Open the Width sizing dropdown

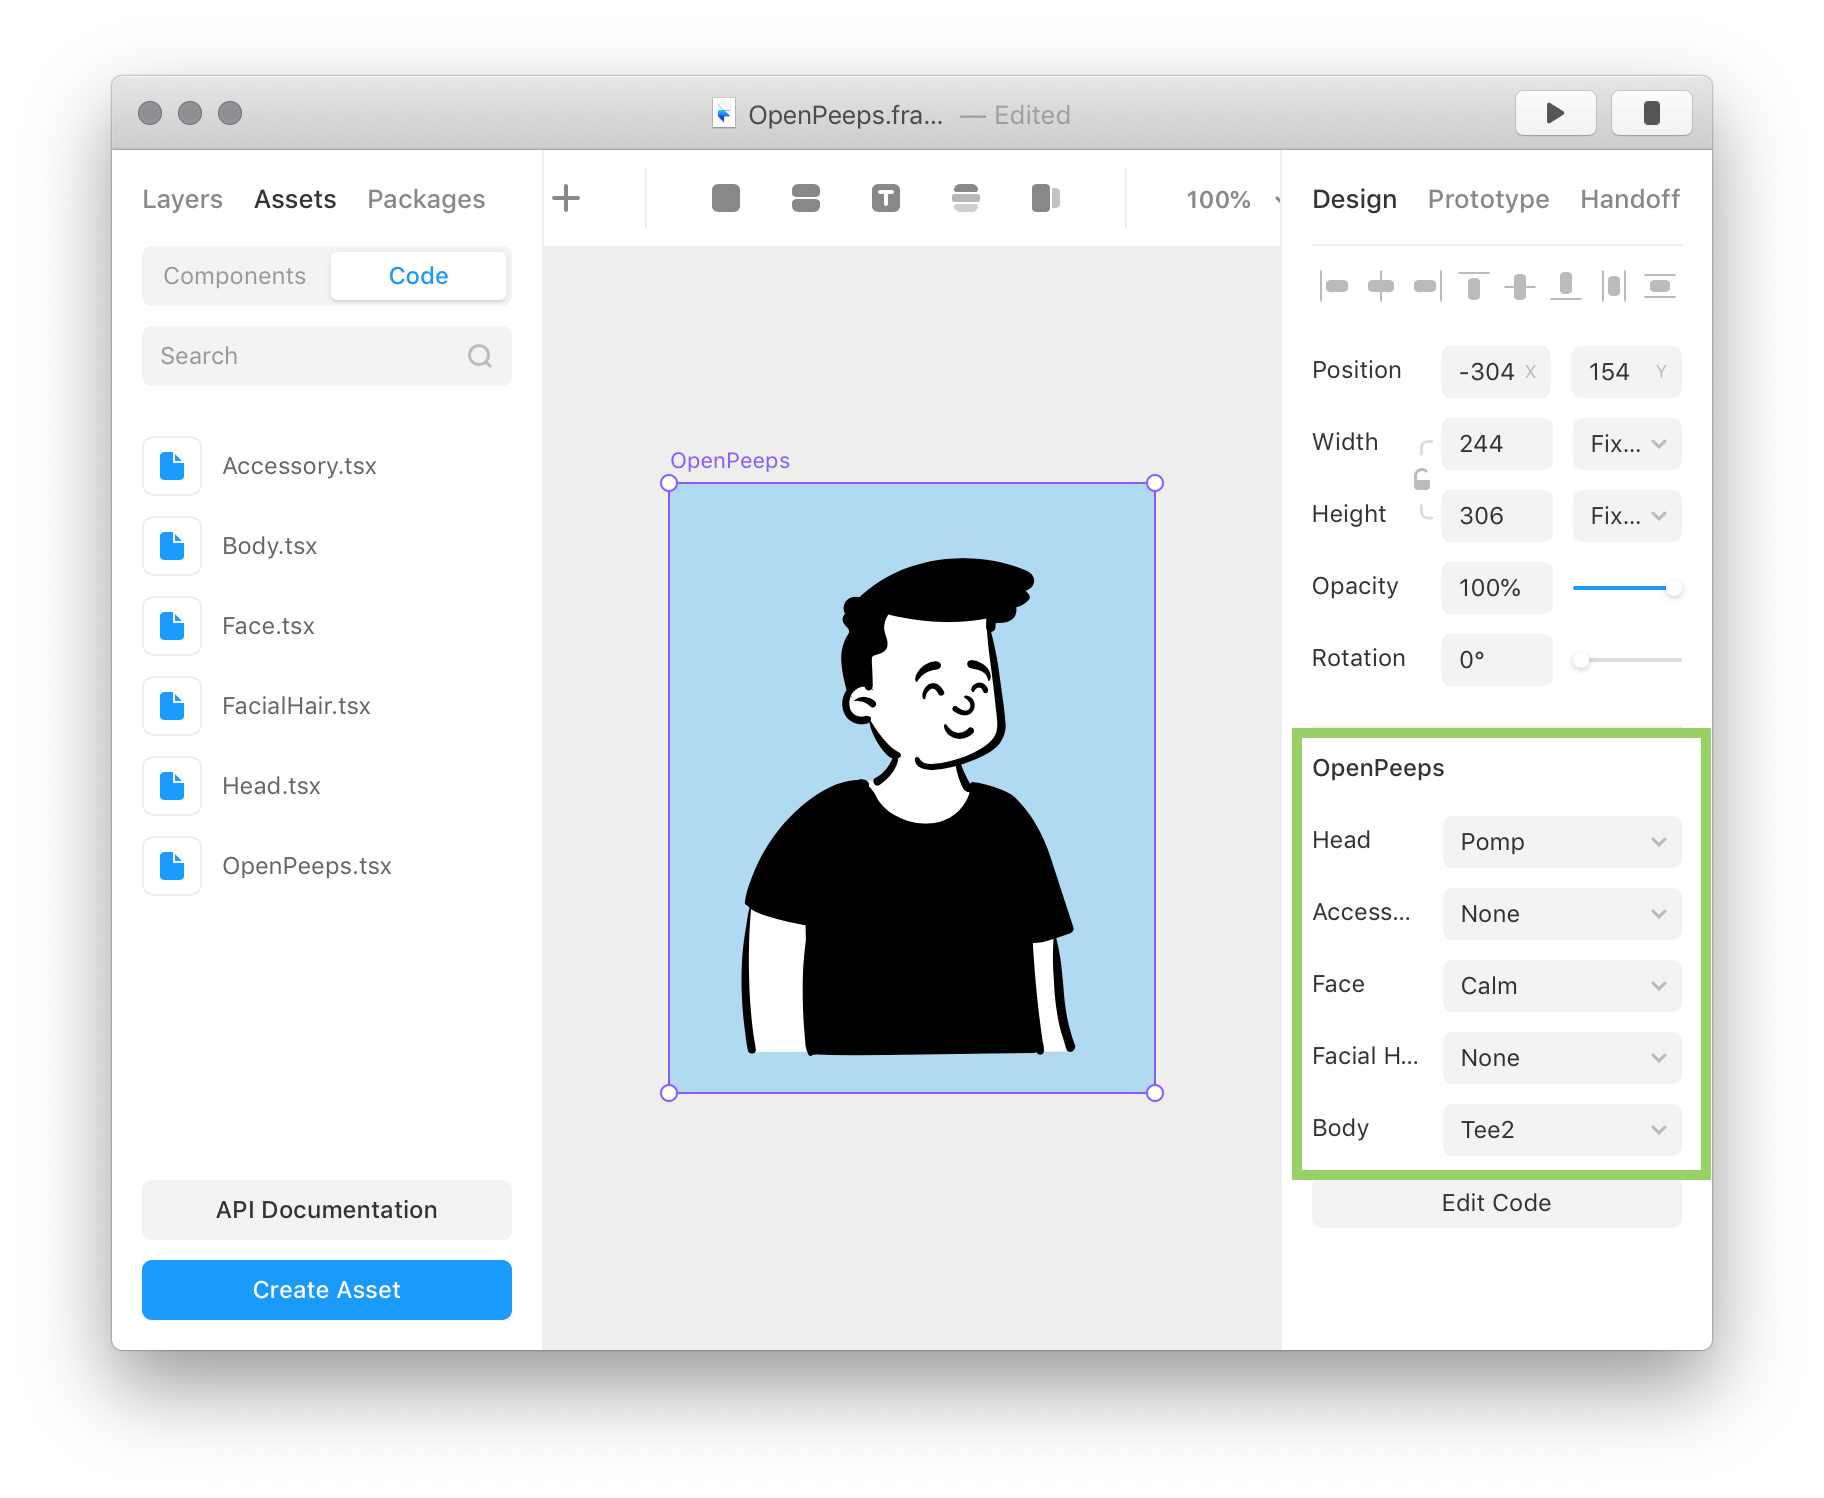1627,444
